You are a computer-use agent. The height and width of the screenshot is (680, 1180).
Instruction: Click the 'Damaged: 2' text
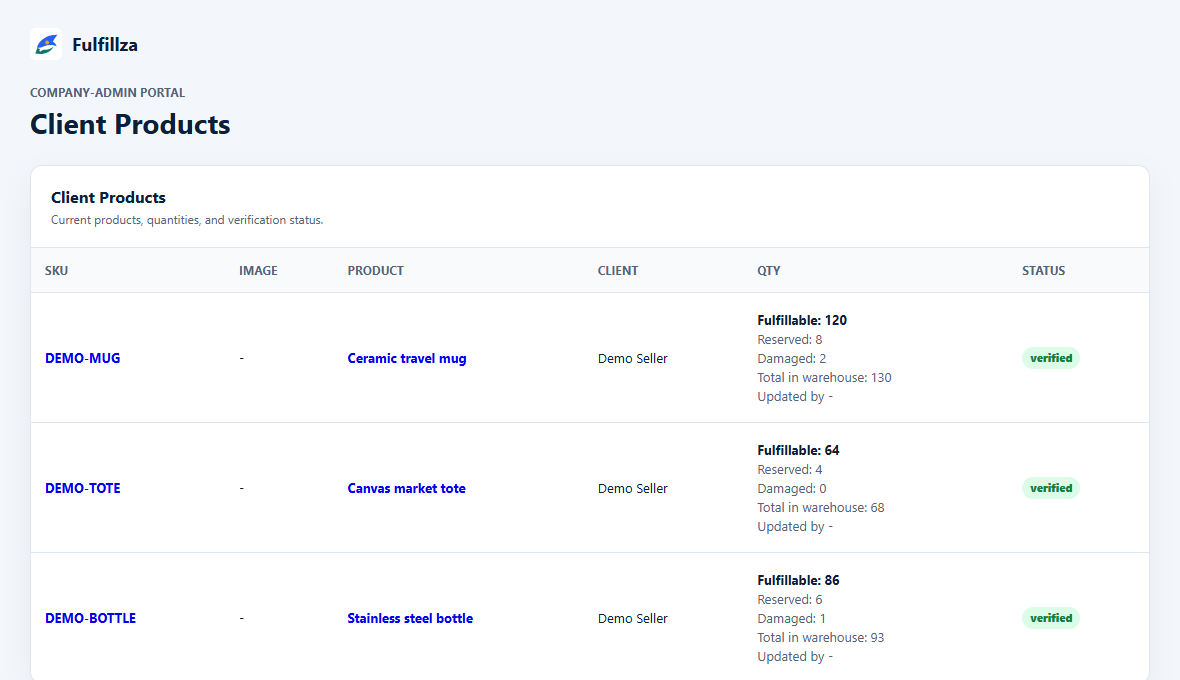(x=792, y=359)
